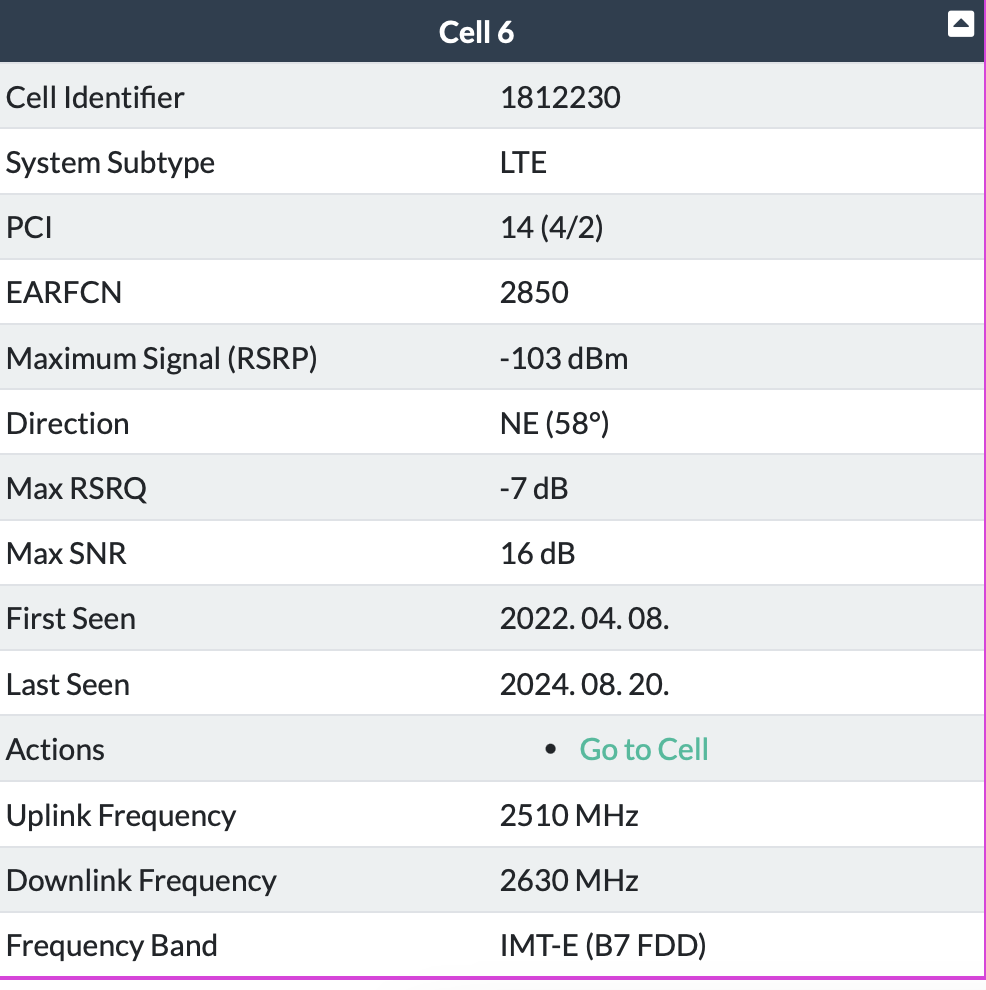Select the -103 dBm RSRP value

pos(564,359)
